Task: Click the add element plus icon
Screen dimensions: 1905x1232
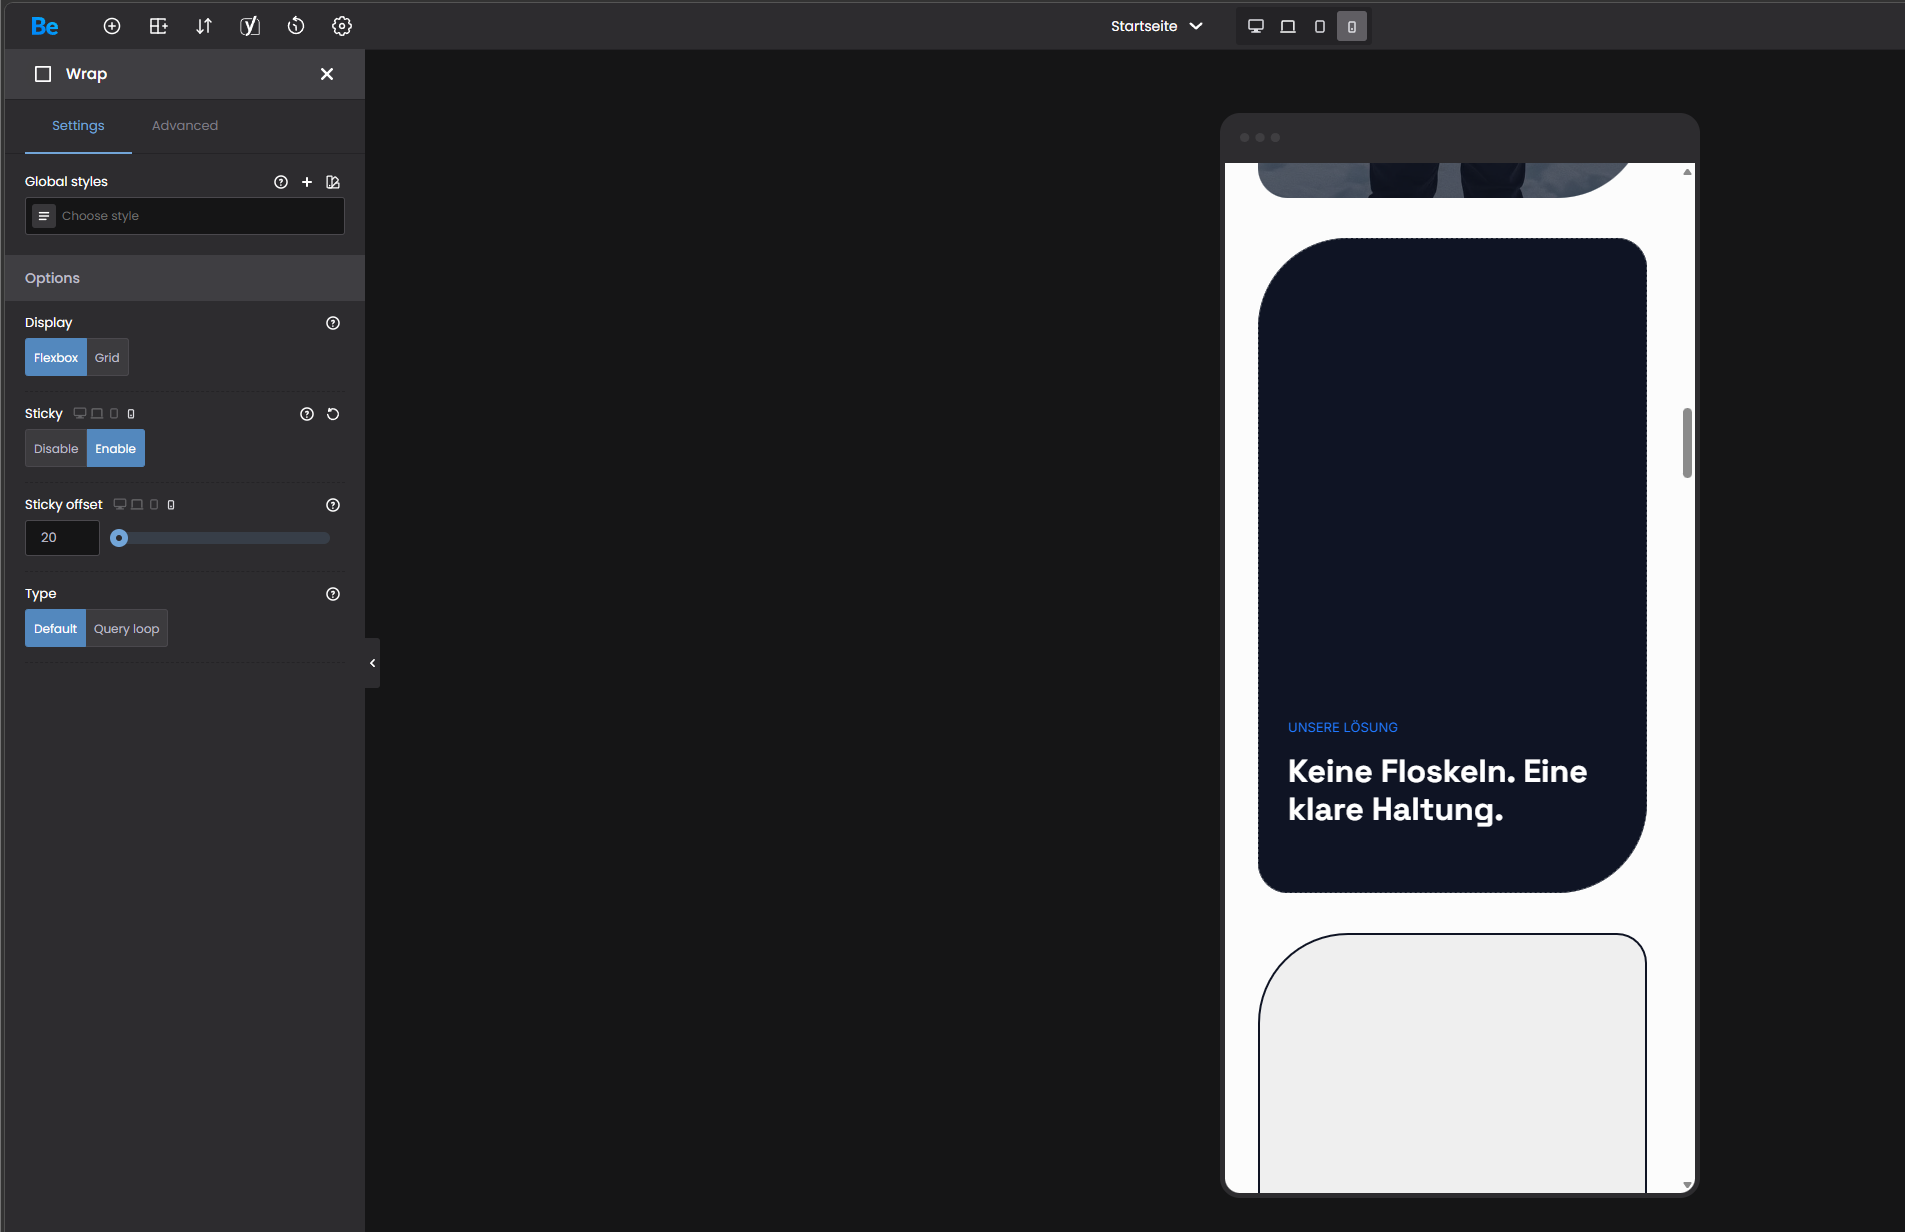Action: click(x=112, y=26)
